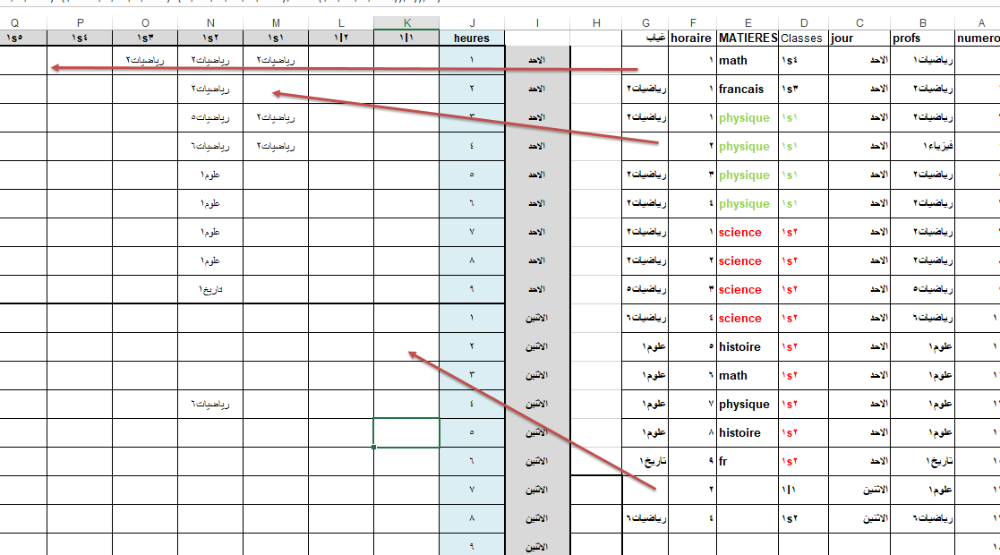Click the '1s1' header cell in column M

(x=276, y=38)
